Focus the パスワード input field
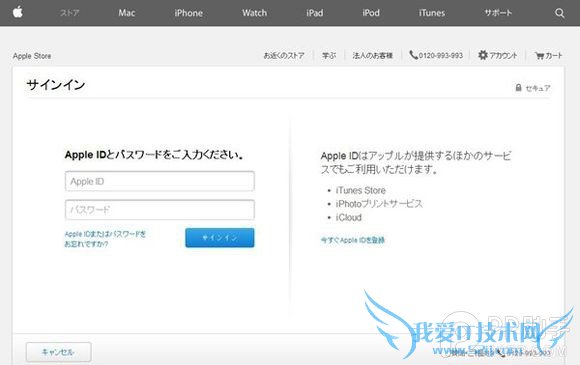Image resolution: width=580 pixels, height=365 pixels. 159,210
